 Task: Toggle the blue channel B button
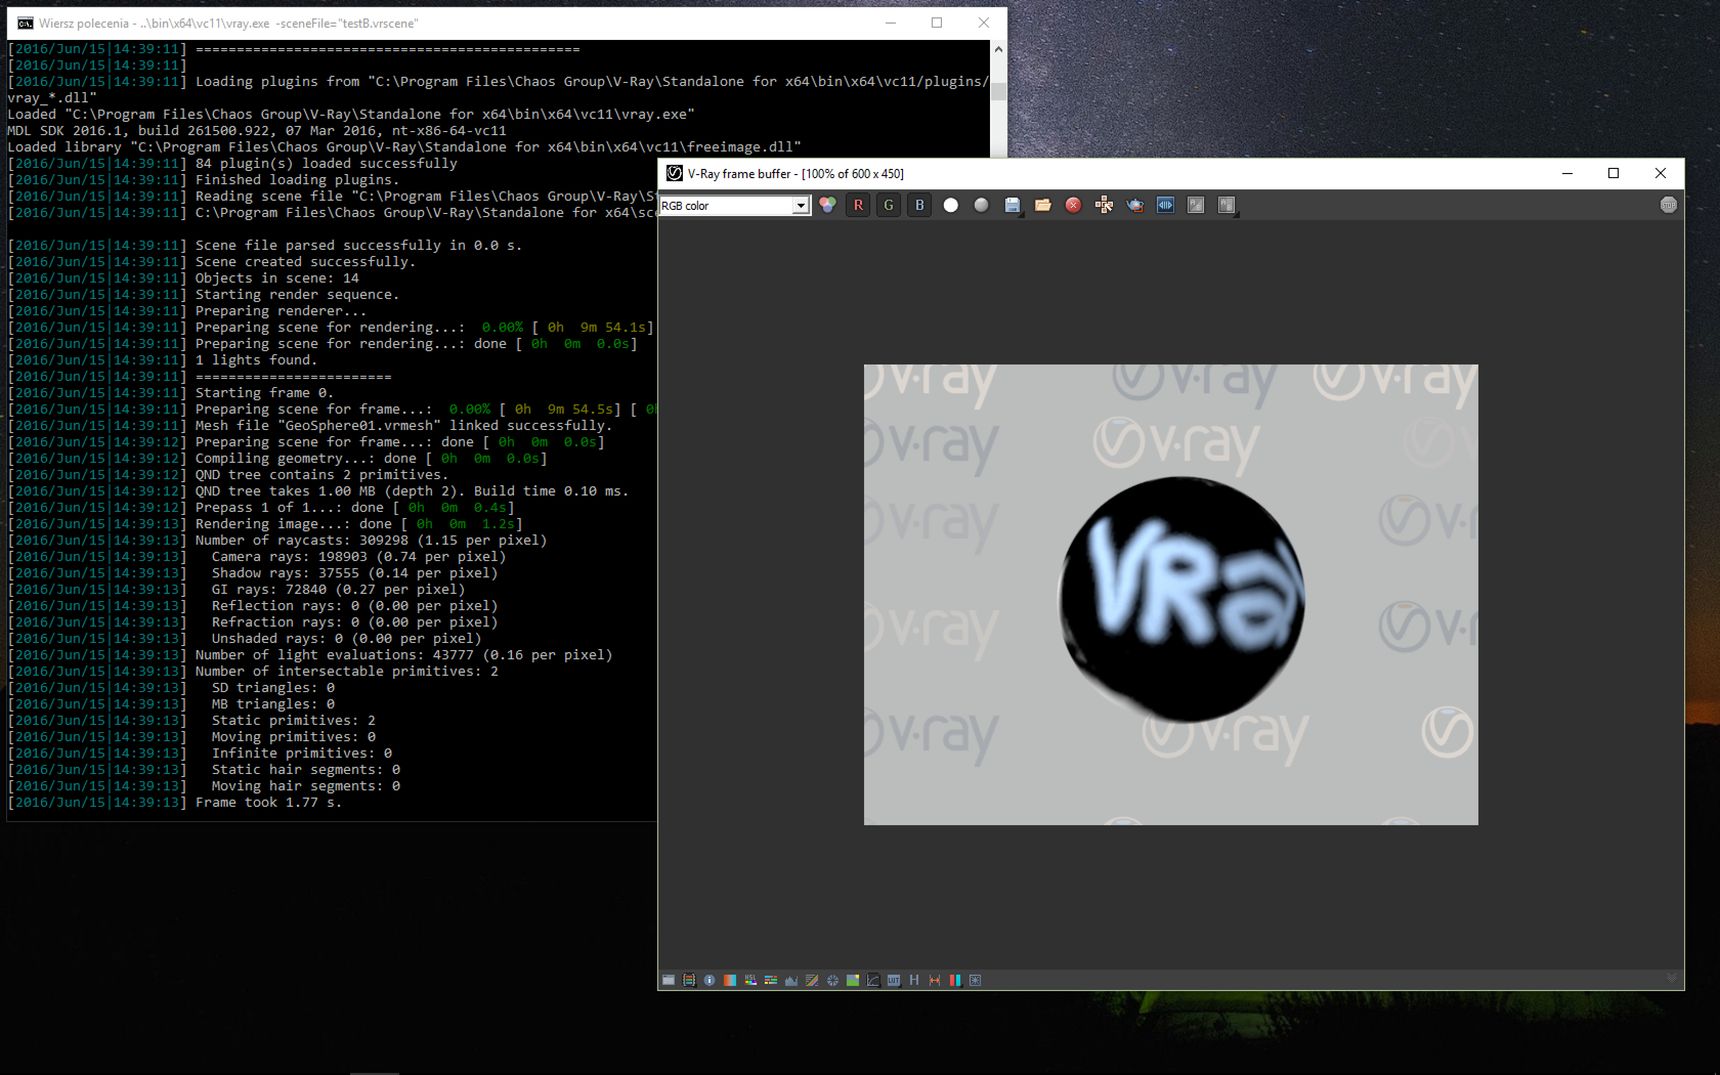click(919, 205)
